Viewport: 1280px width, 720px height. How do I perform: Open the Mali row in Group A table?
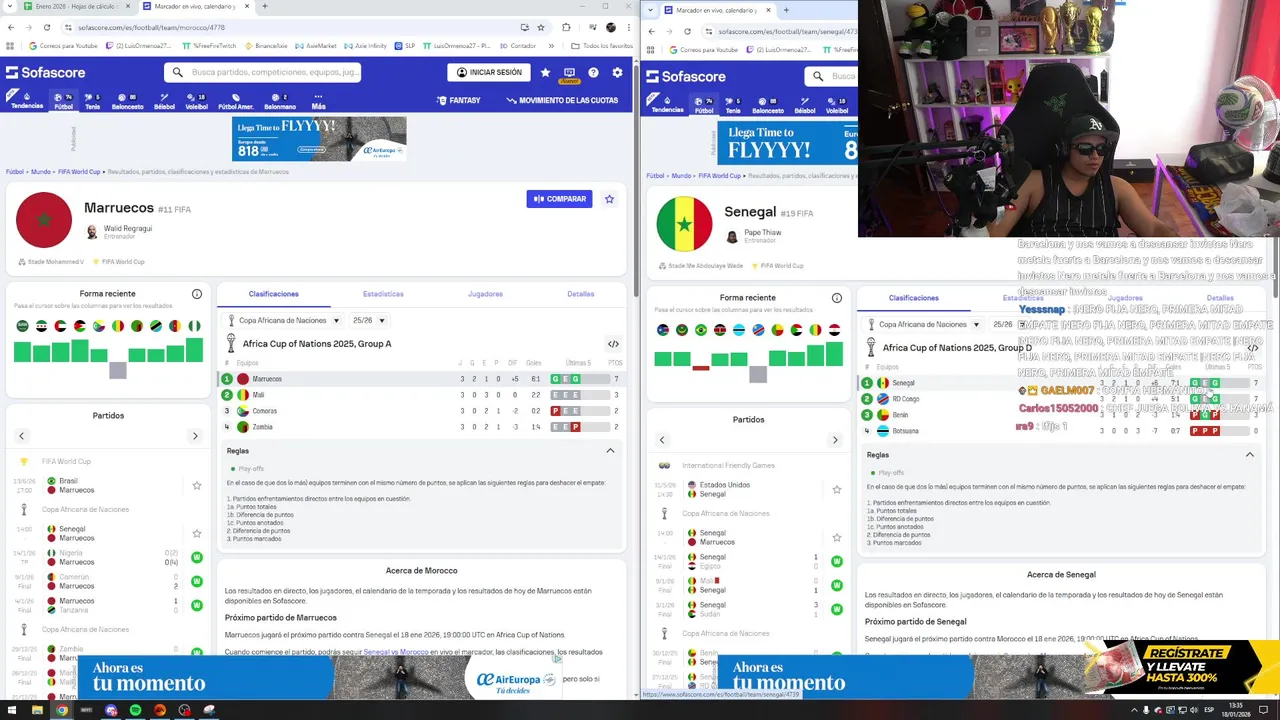pyautogui.click(x=421, y=395)
